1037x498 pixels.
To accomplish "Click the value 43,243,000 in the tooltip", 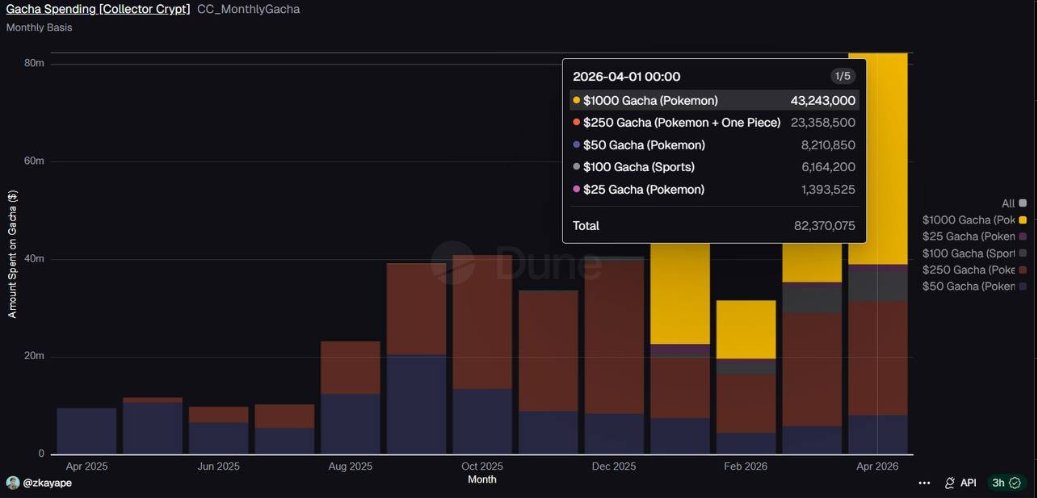I will click(x=823, y=101).
